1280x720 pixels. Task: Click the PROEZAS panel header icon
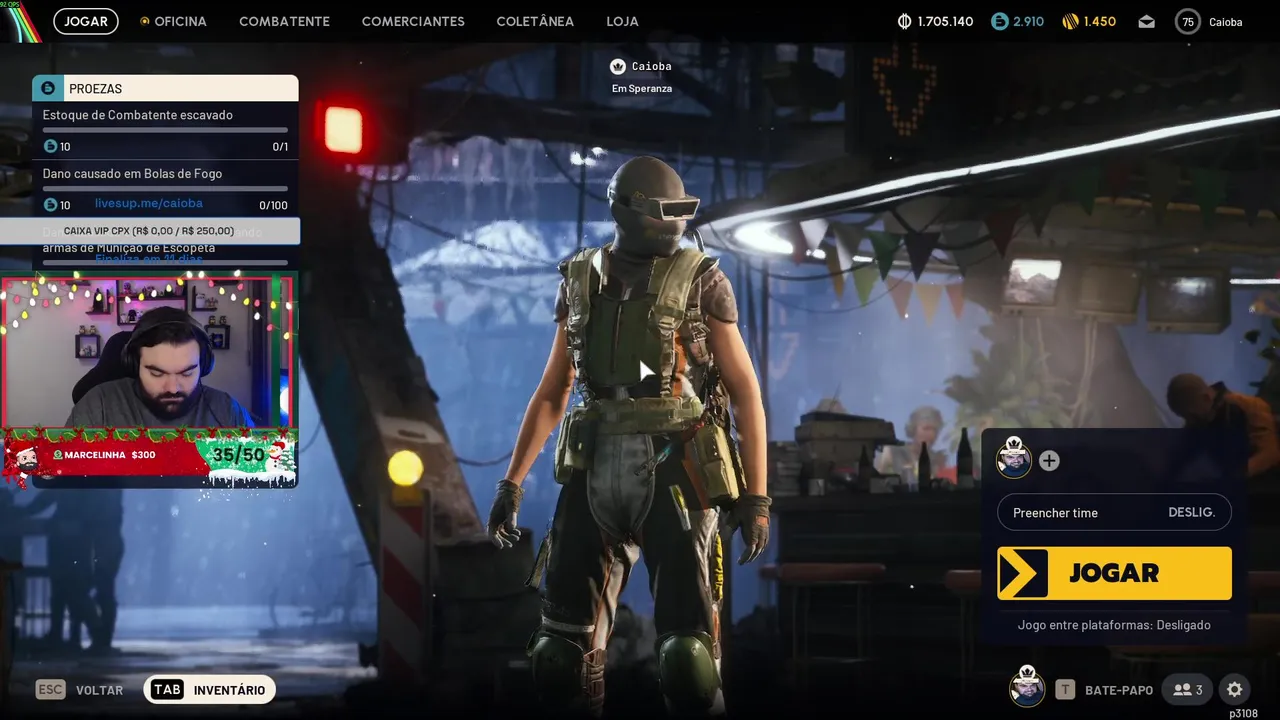coord(47,88)
